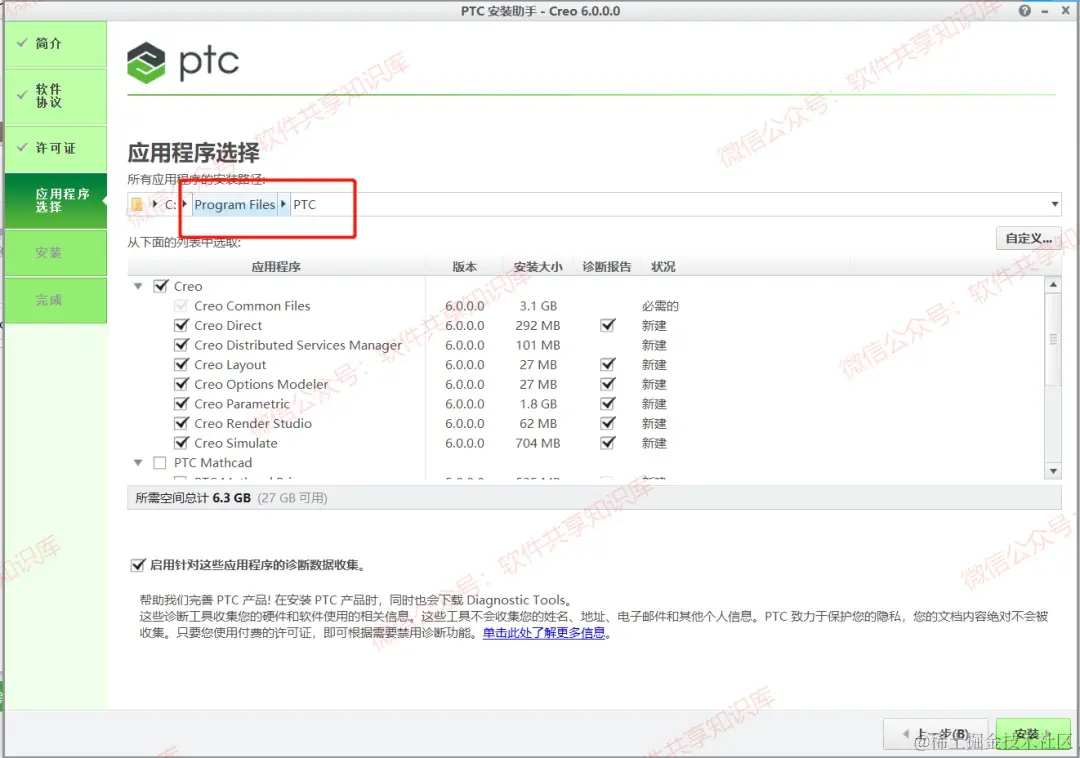Screen dimensions: 1080x758
Task: Uncheck Creo Simulate application
Action: pos(181,443)
